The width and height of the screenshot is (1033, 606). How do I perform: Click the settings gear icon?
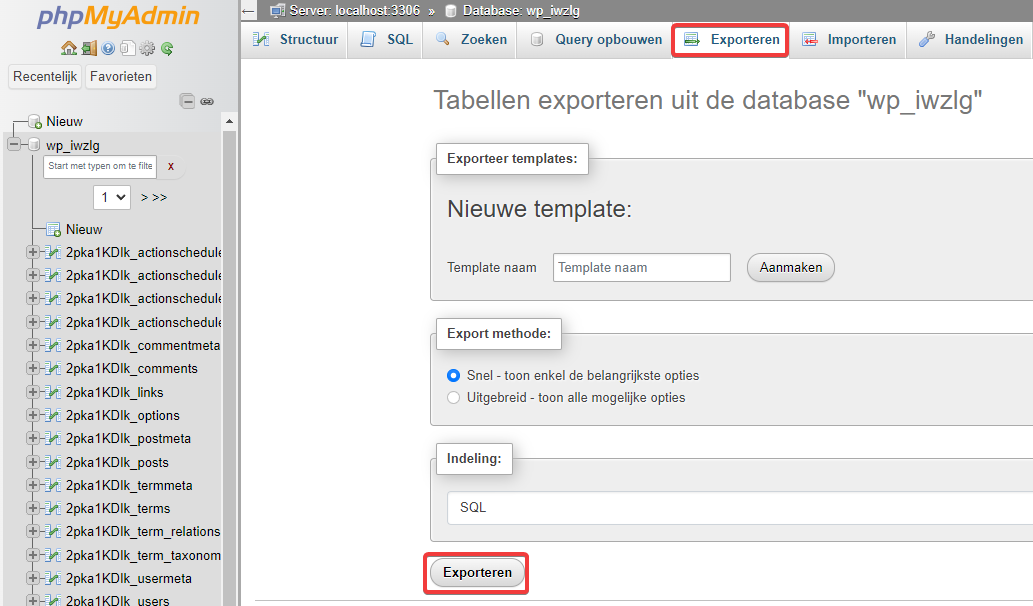point(146,49)
